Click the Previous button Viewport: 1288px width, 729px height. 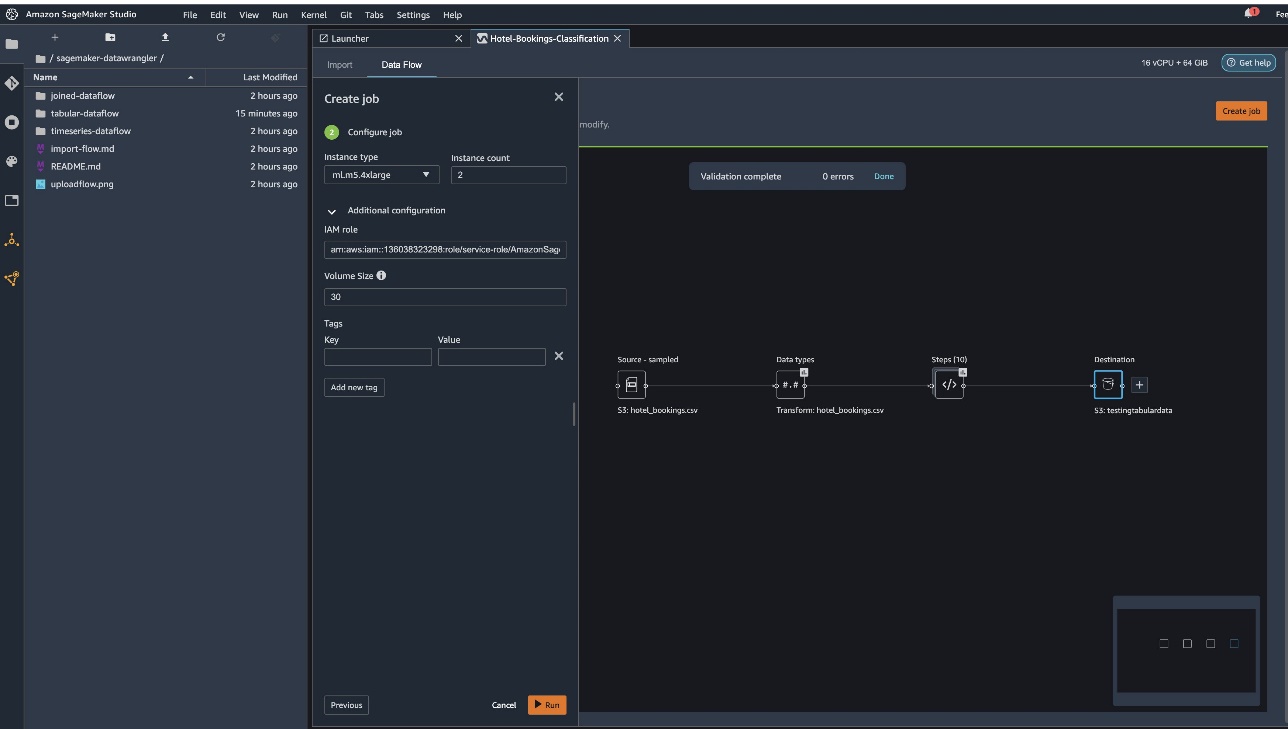click(346, 705)
